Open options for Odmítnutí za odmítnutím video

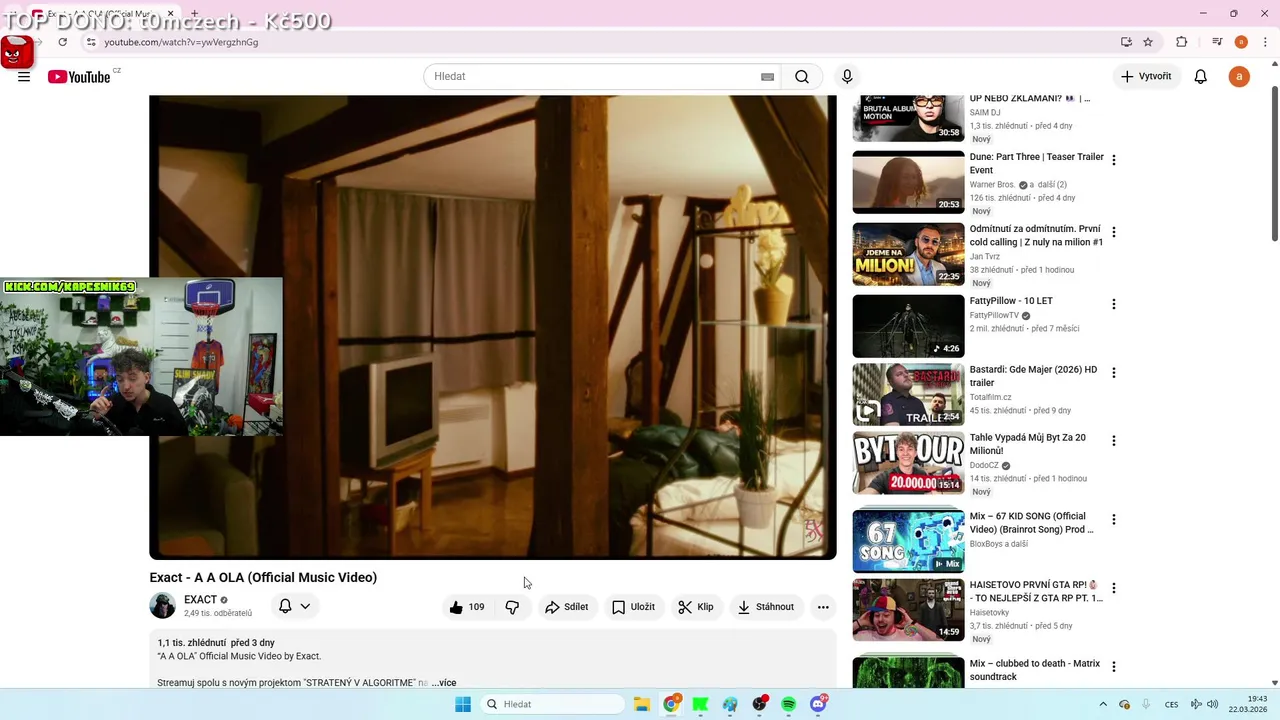(1113, 232)
